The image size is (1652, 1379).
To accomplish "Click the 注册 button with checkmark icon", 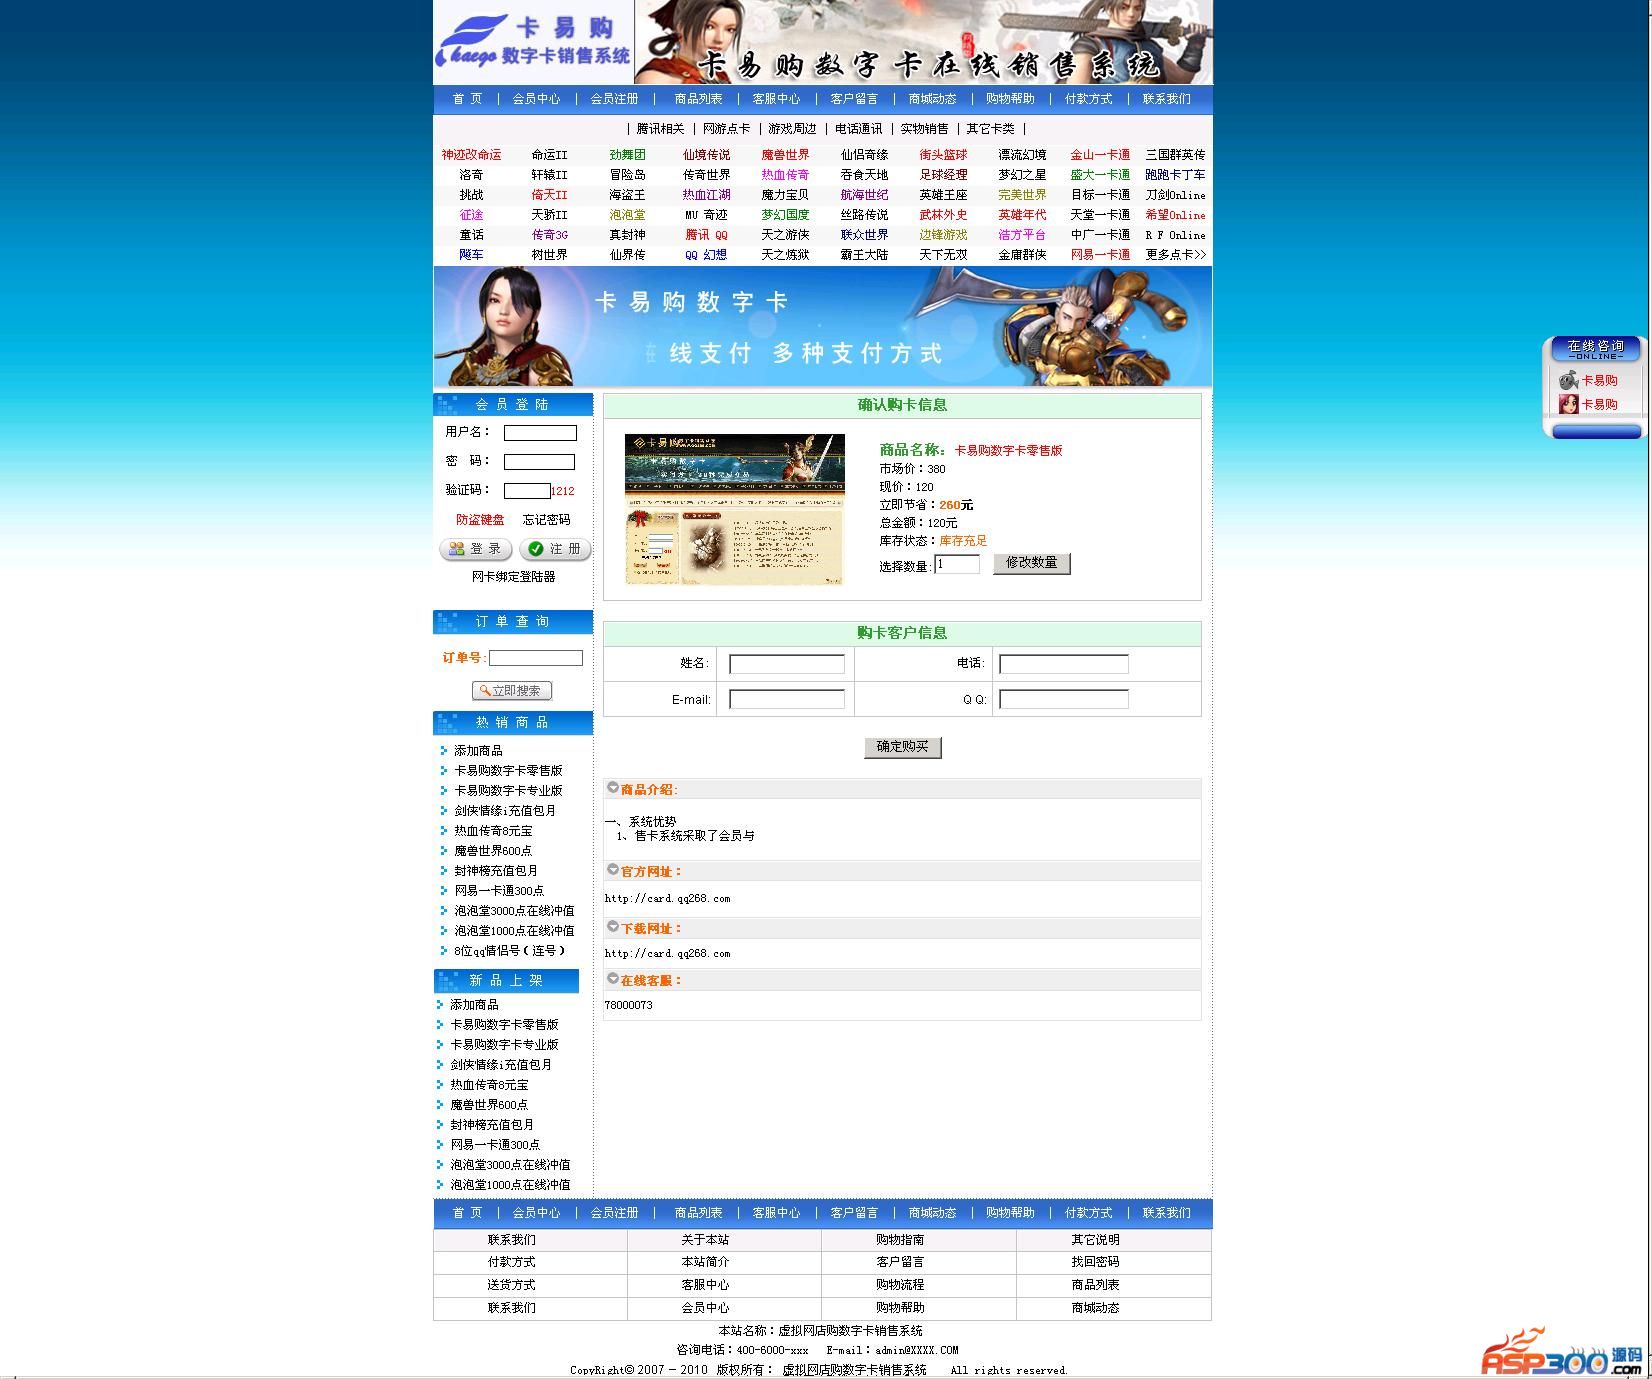I will (x=555, y=549).
